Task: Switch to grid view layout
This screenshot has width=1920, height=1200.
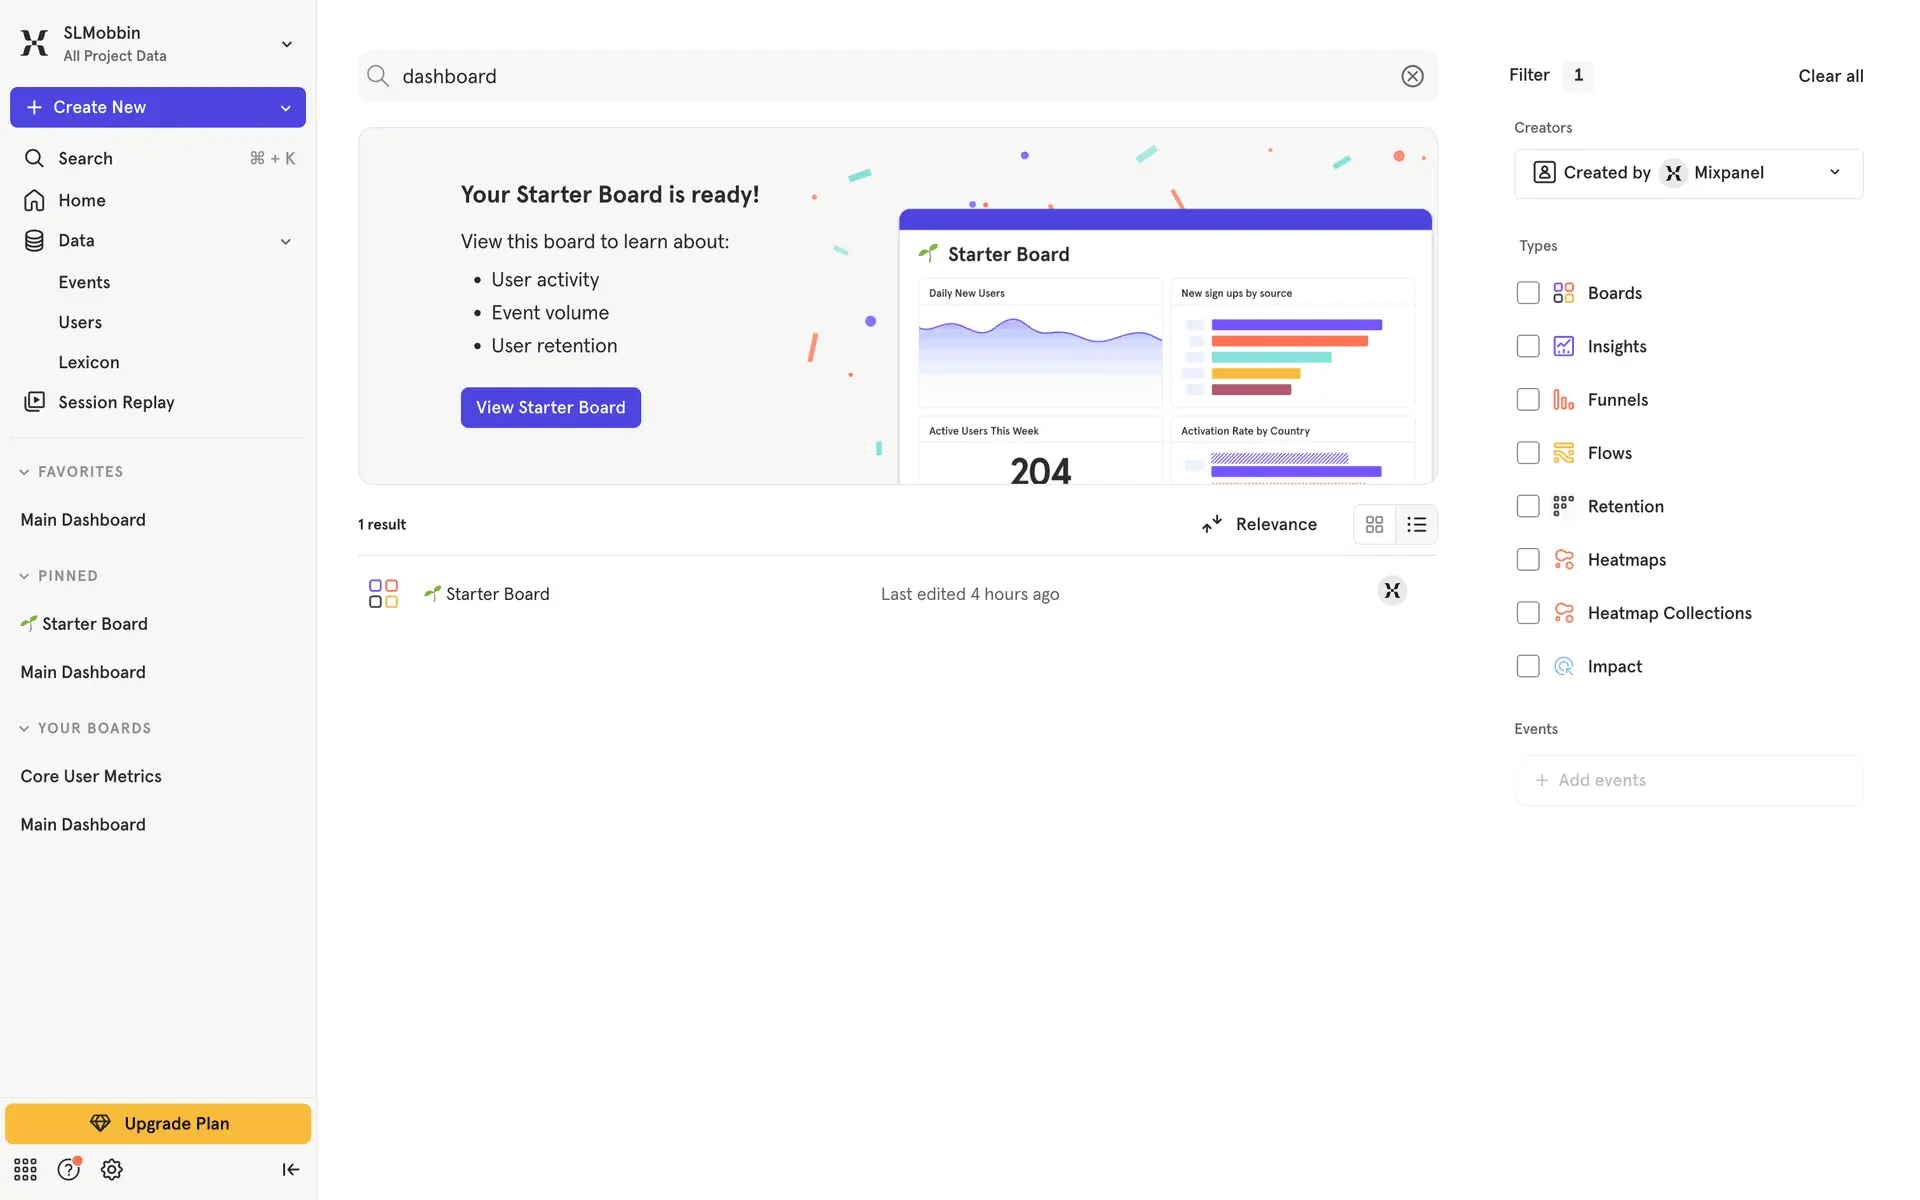Action: click(1374, 524)
